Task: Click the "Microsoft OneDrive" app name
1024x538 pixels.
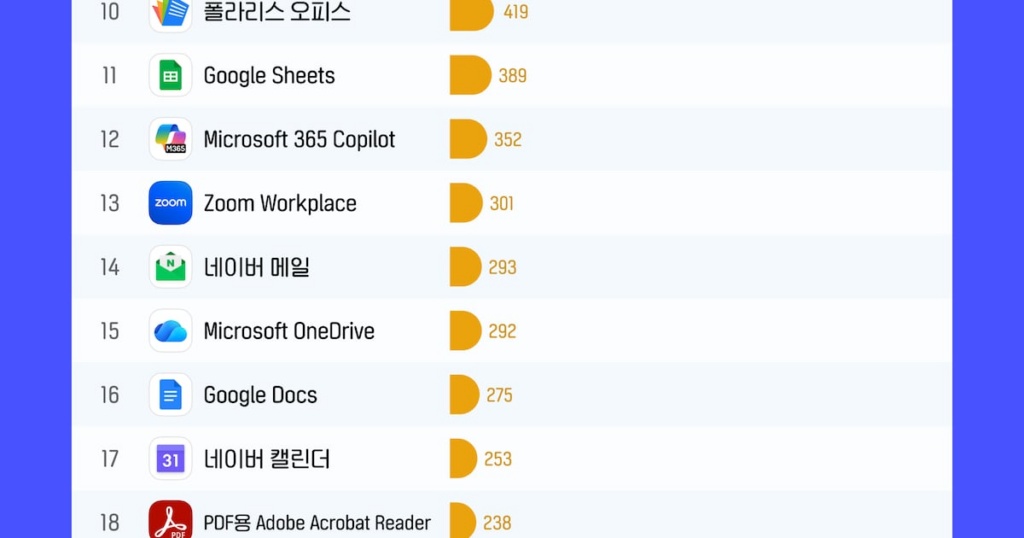Action: 289,332
